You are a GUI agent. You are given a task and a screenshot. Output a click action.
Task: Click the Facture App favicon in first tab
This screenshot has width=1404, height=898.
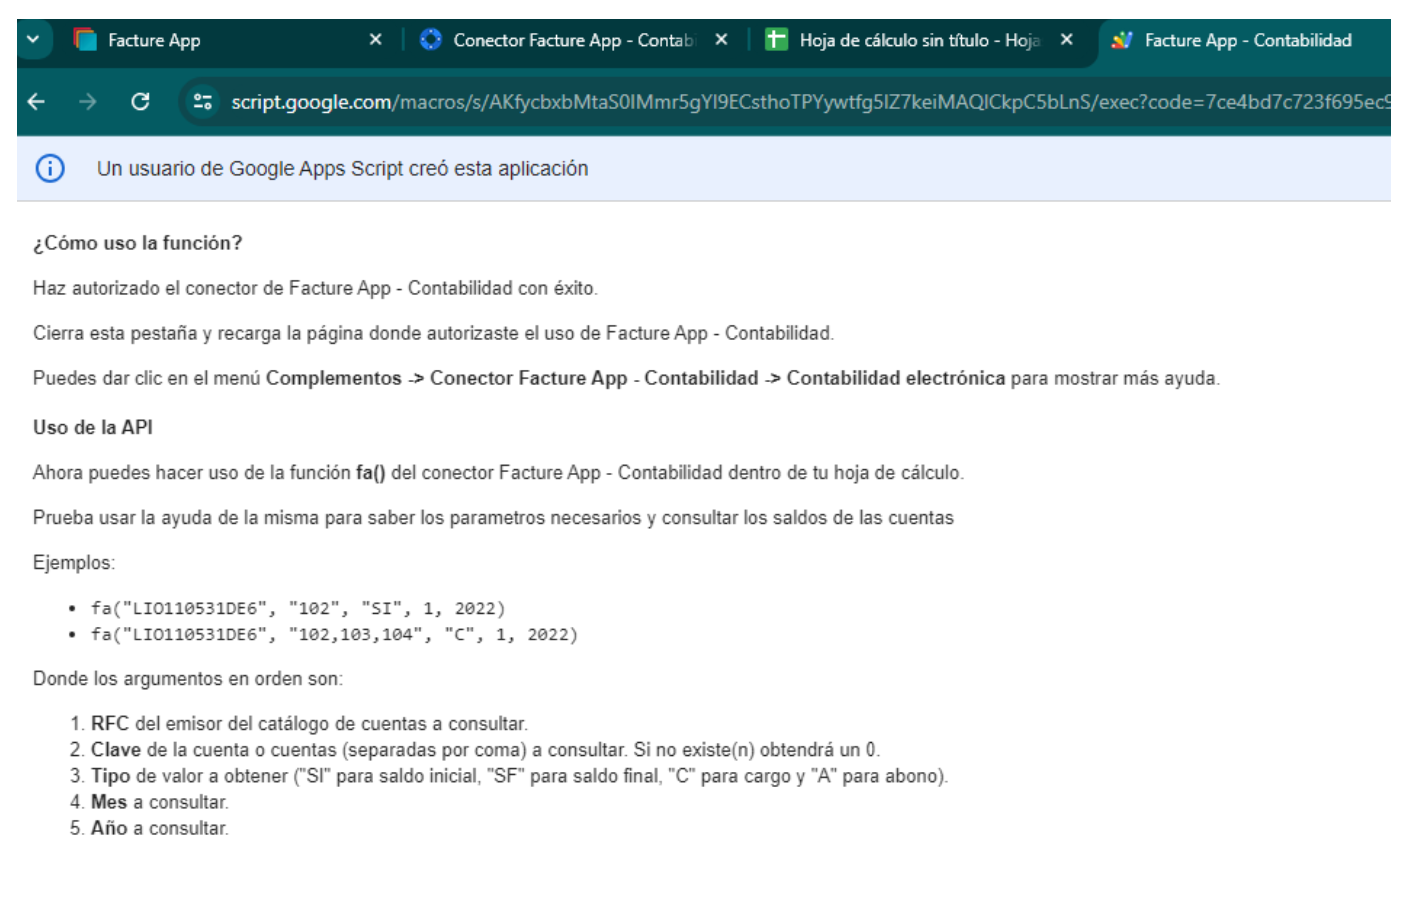pyautogui.click(x=85, y=40)
